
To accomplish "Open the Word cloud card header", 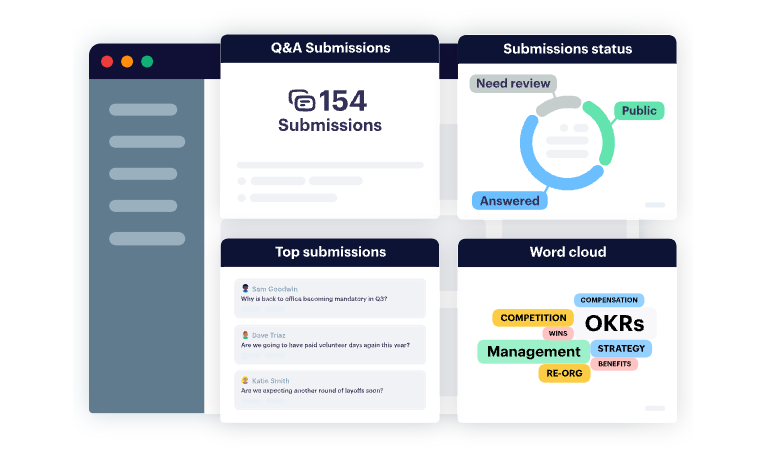I will point(567,252).
